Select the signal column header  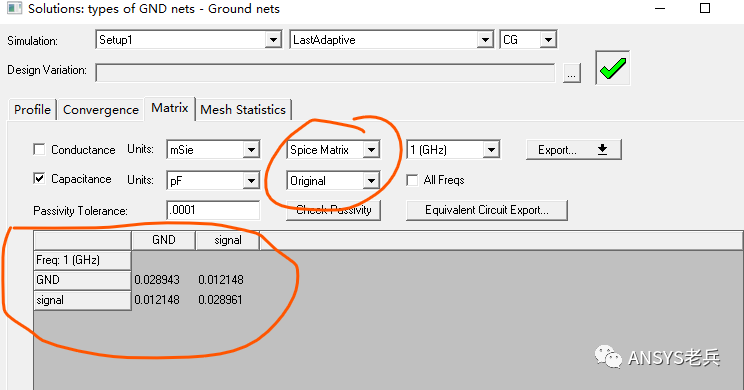tap(228, 240)
